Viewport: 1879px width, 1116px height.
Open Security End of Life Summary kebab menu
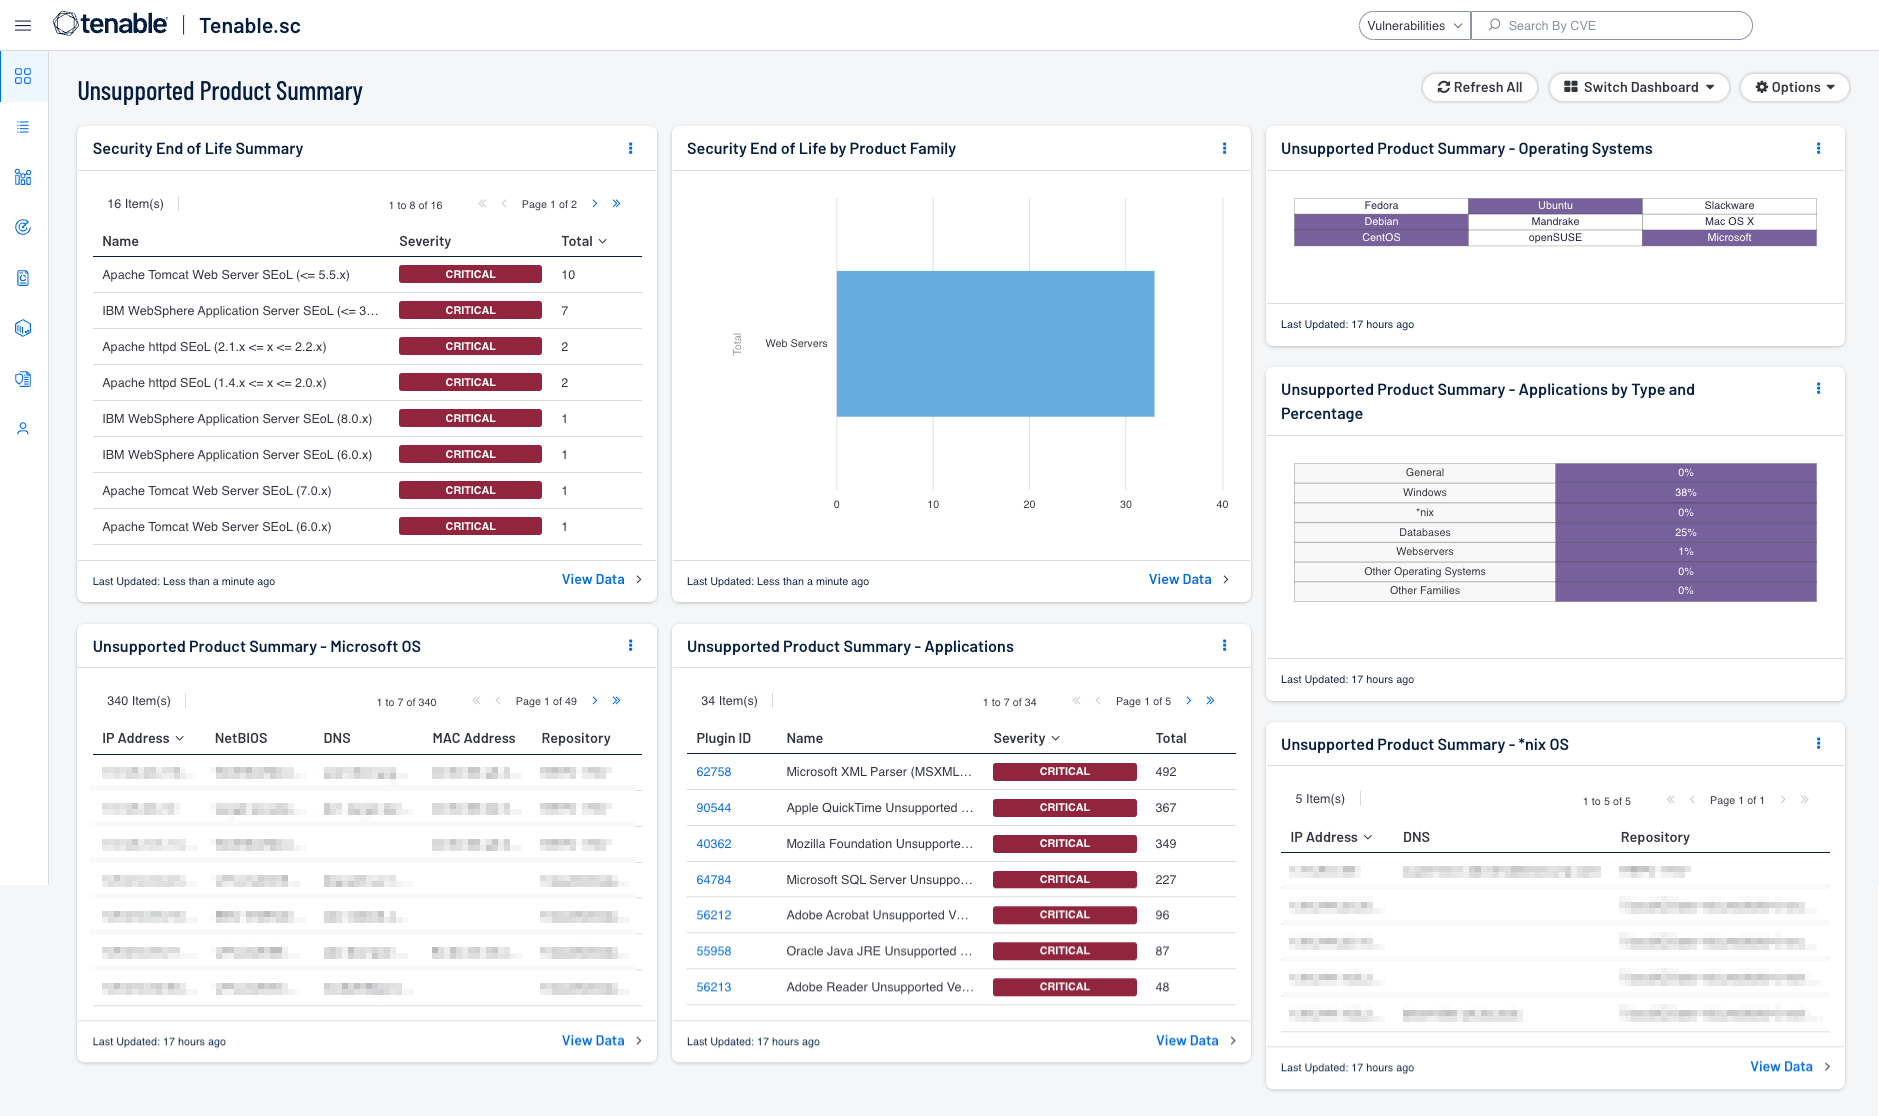point(630,148)
